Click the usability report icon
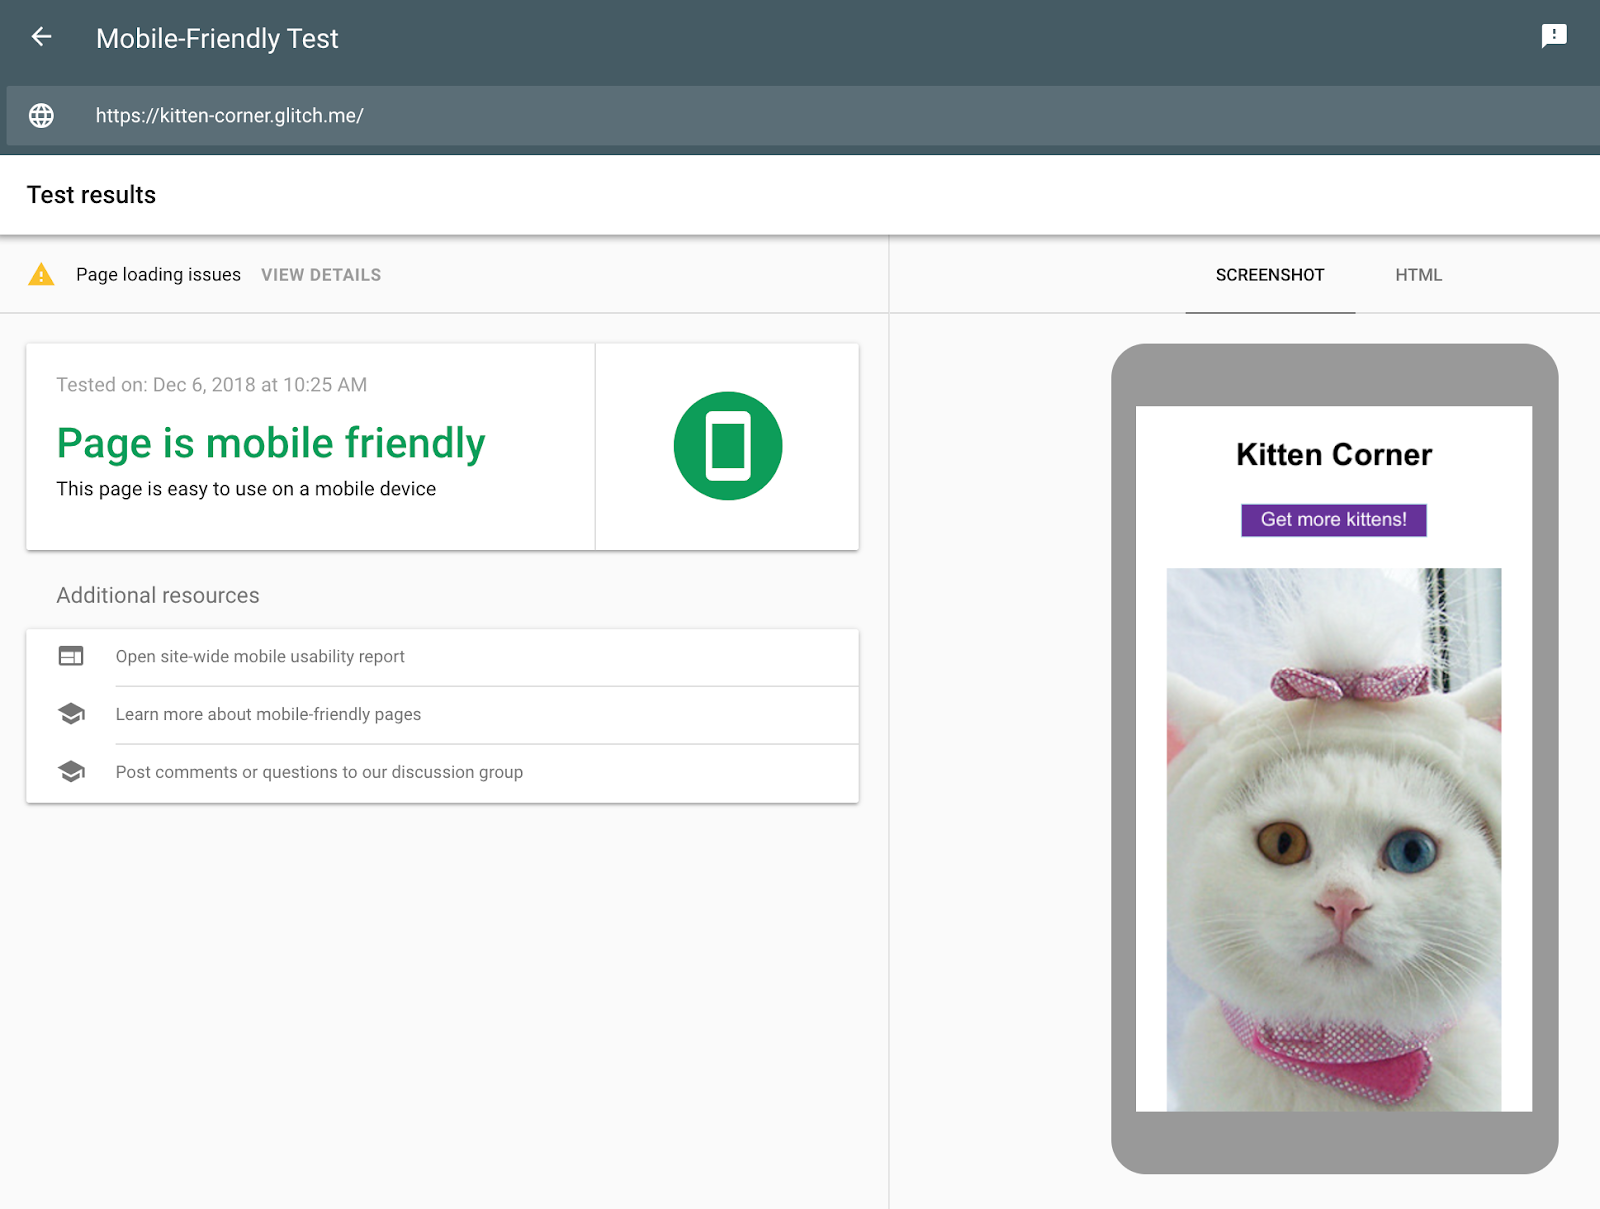This screenshot has height=1209, width=1600. click(x=71, y=656)
